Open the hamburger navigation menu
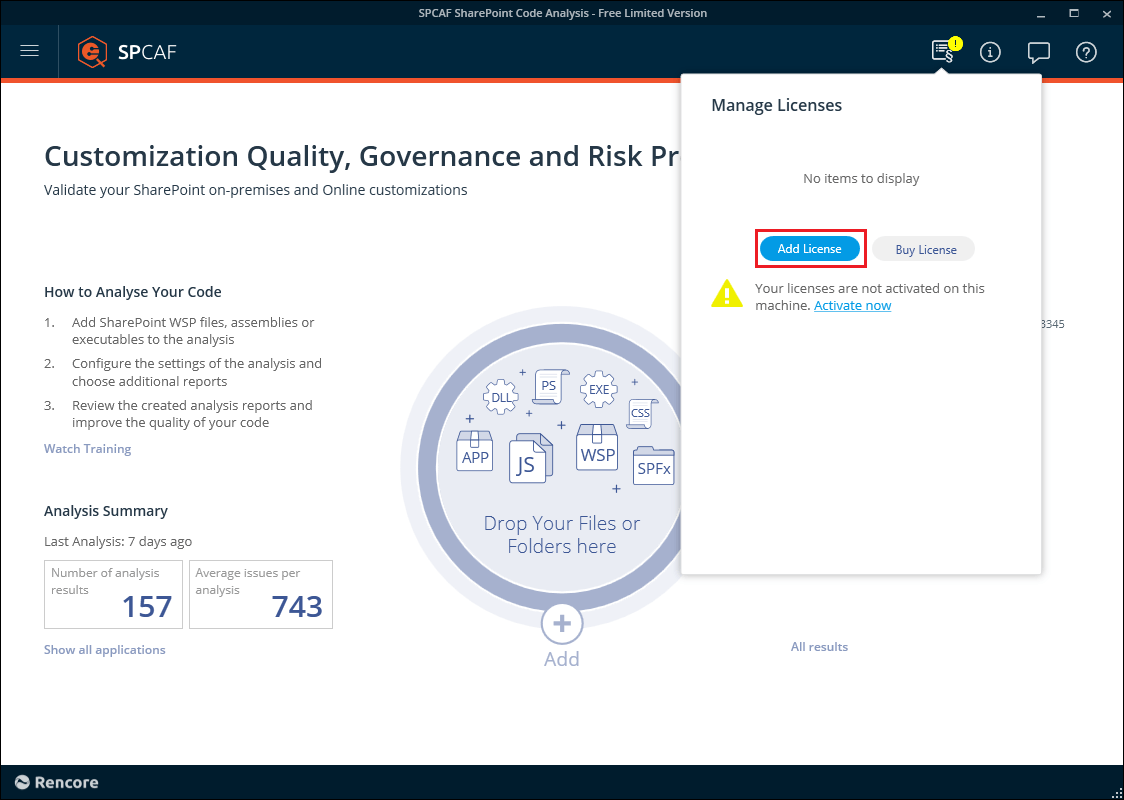Image resolution: width=1124 pixels, height=800 pixels. coord(29,51)
